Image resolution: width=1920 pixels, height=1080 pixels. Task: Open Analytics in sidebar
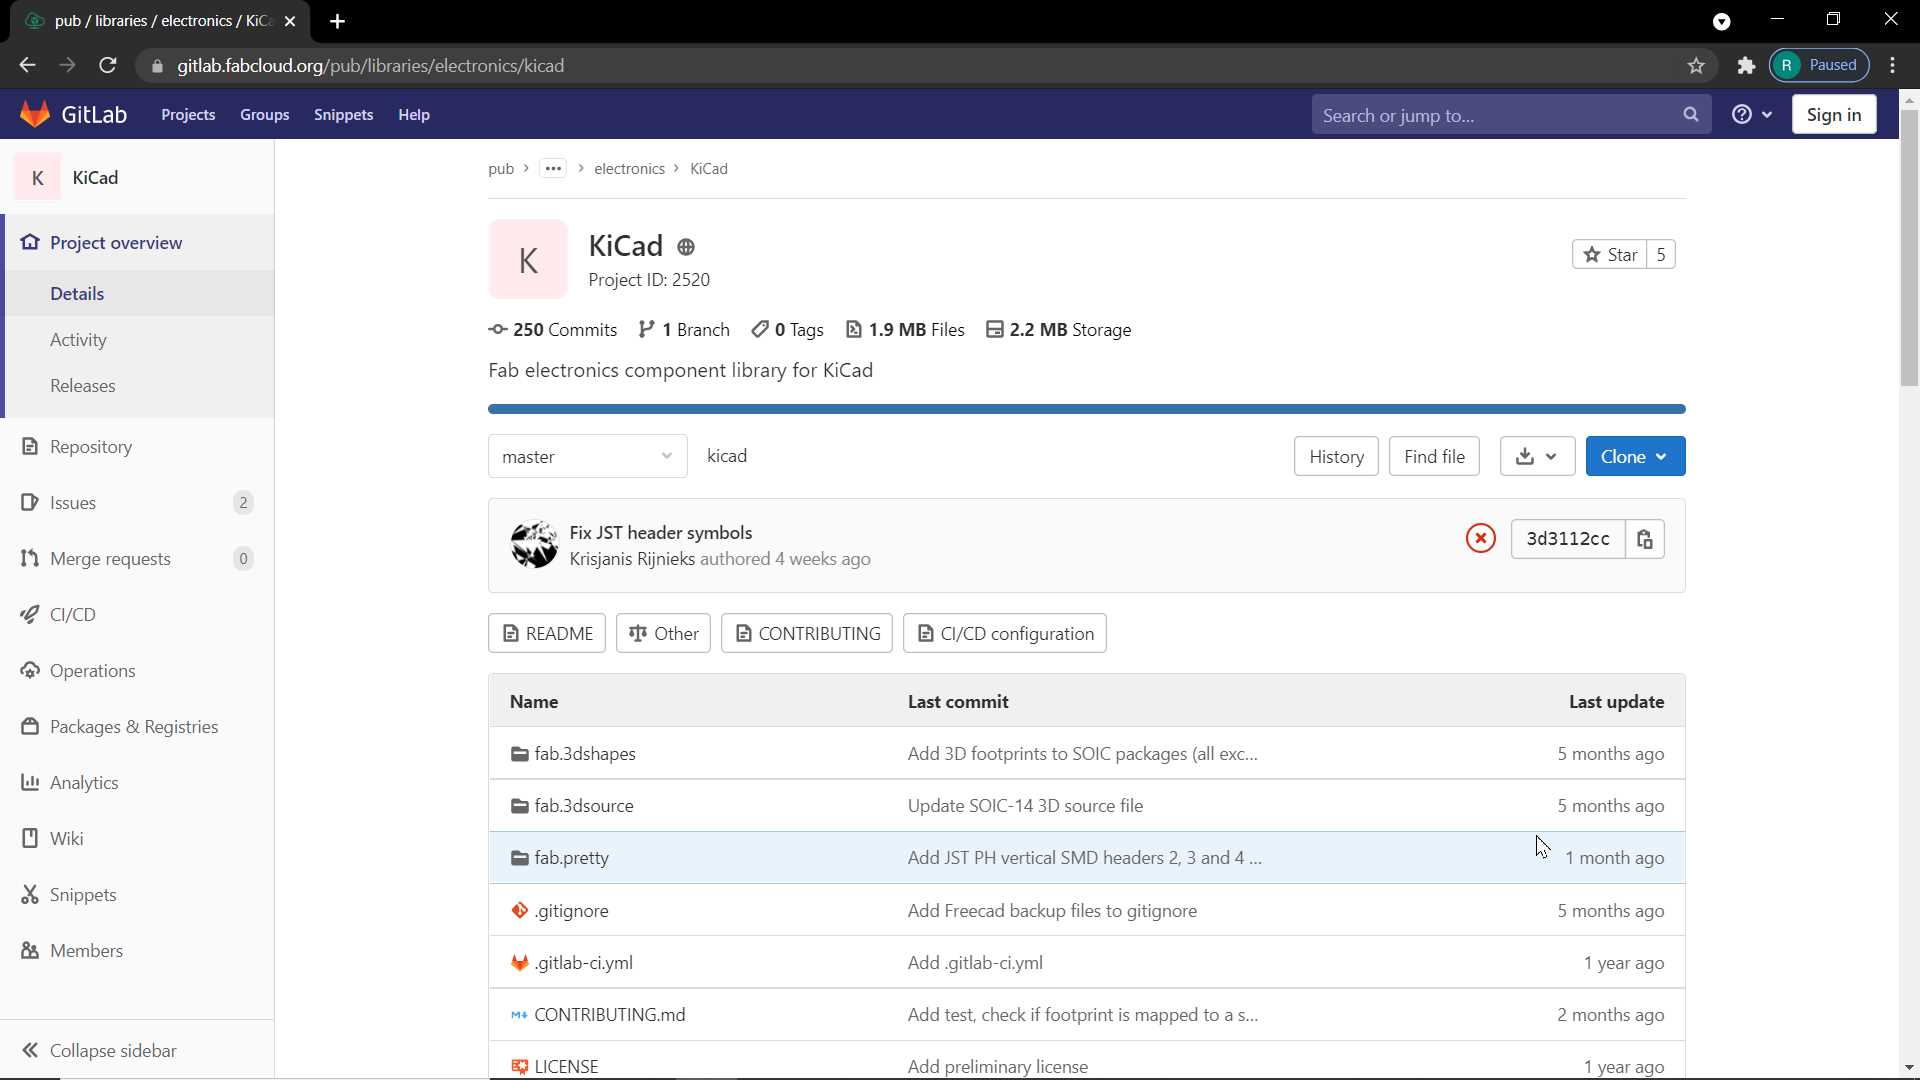tap(137, 783)
